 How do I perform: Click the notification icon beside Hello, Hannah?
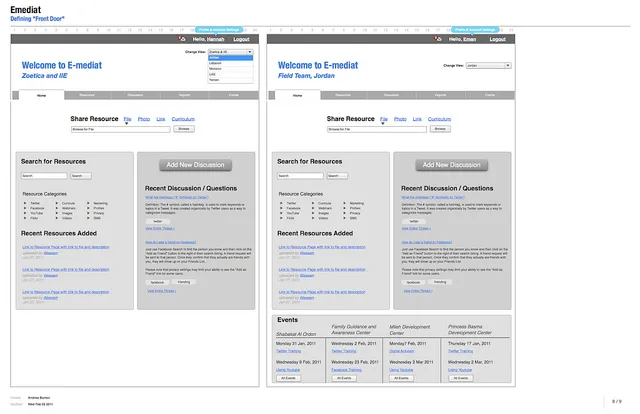[182, 38]
